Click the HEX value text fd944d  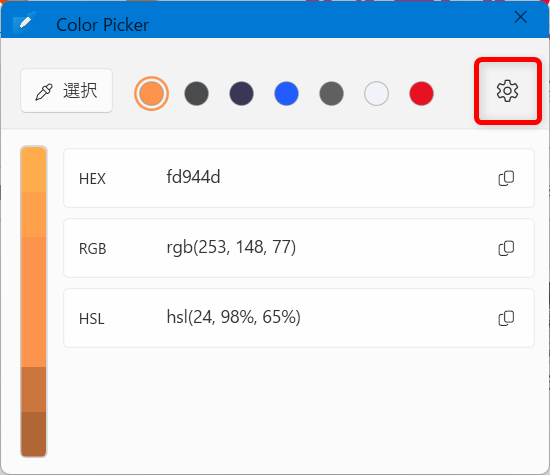193,176
